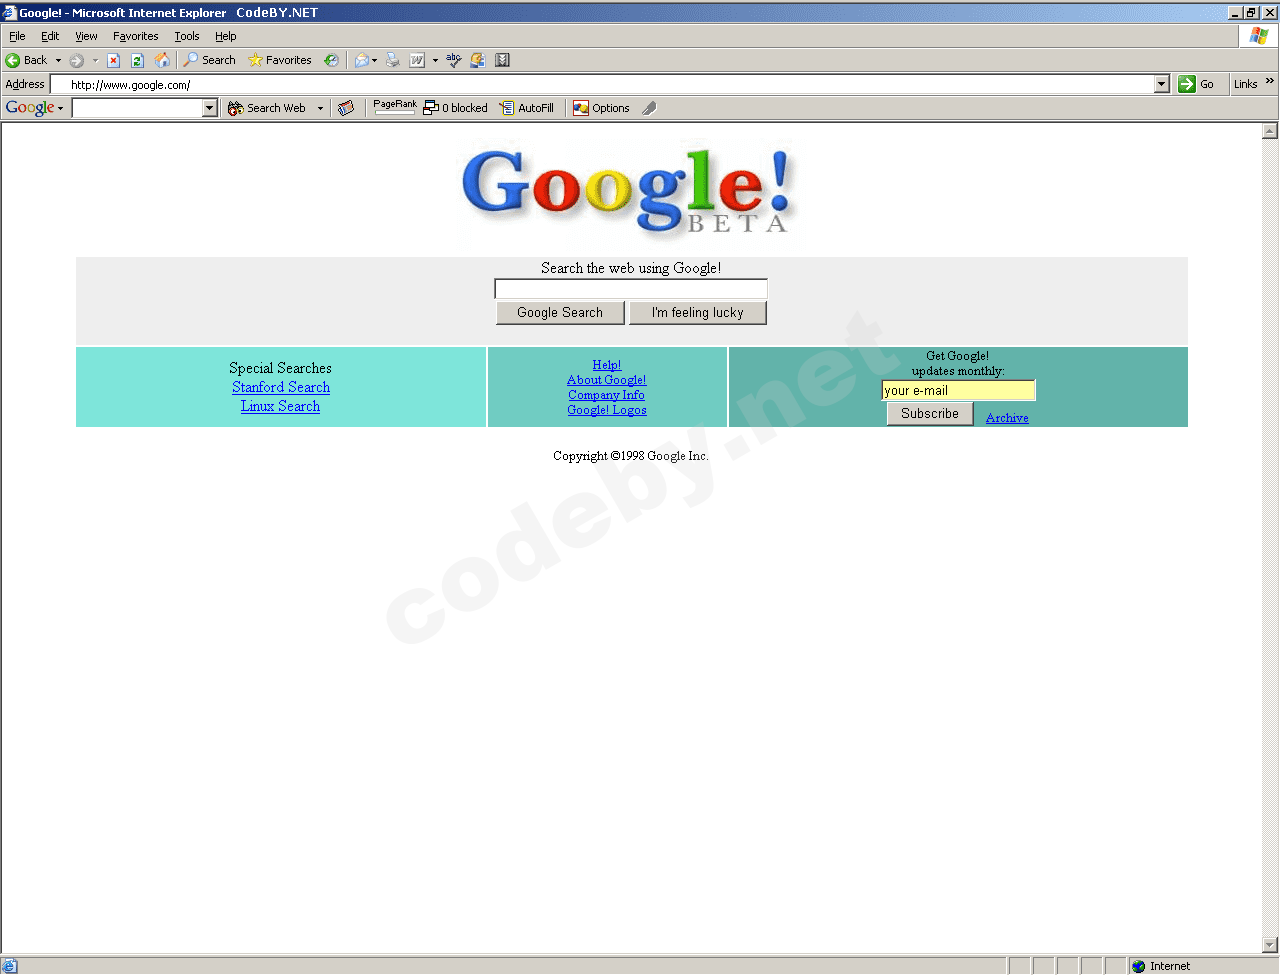Open the Archive link
The width and height of the screenshot is (1280, 975).
click(x=1007, y=418)
